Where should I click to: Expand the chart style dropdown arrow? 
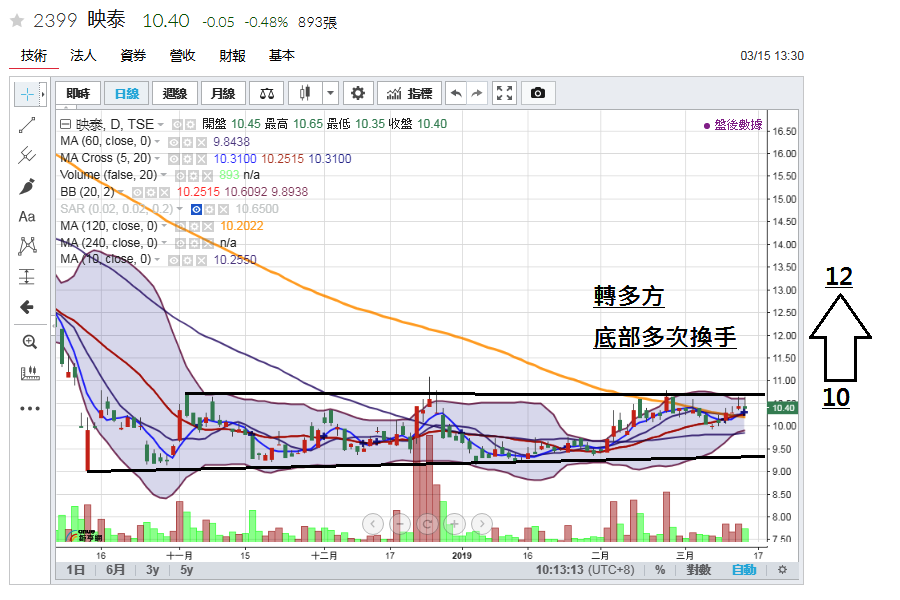(x=330, y=93)
